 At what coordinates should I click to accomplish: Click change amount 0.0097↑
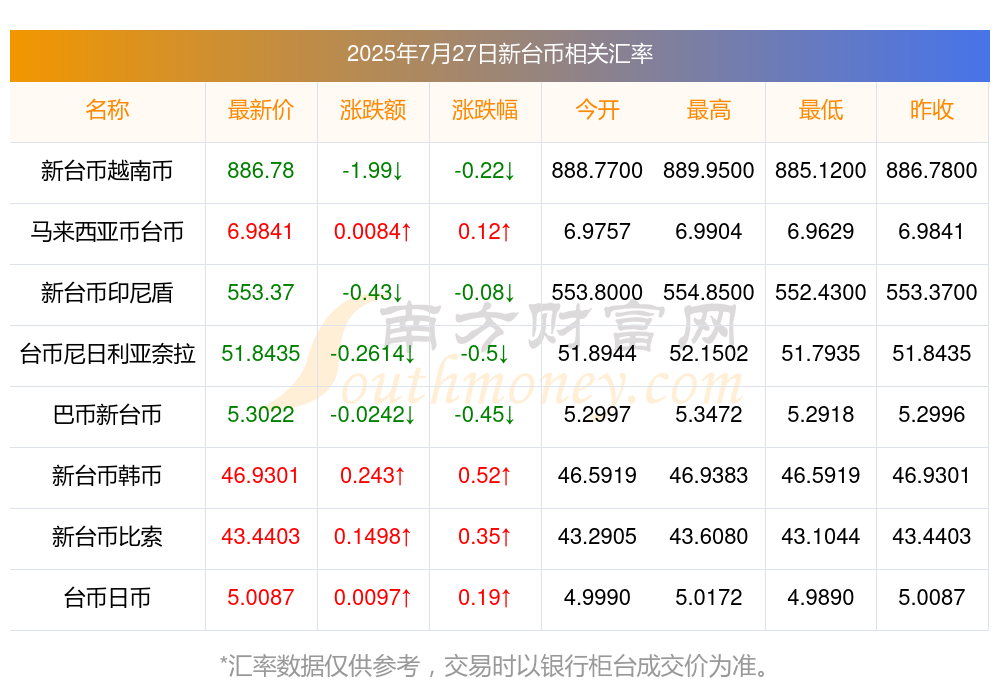(372, 598)
